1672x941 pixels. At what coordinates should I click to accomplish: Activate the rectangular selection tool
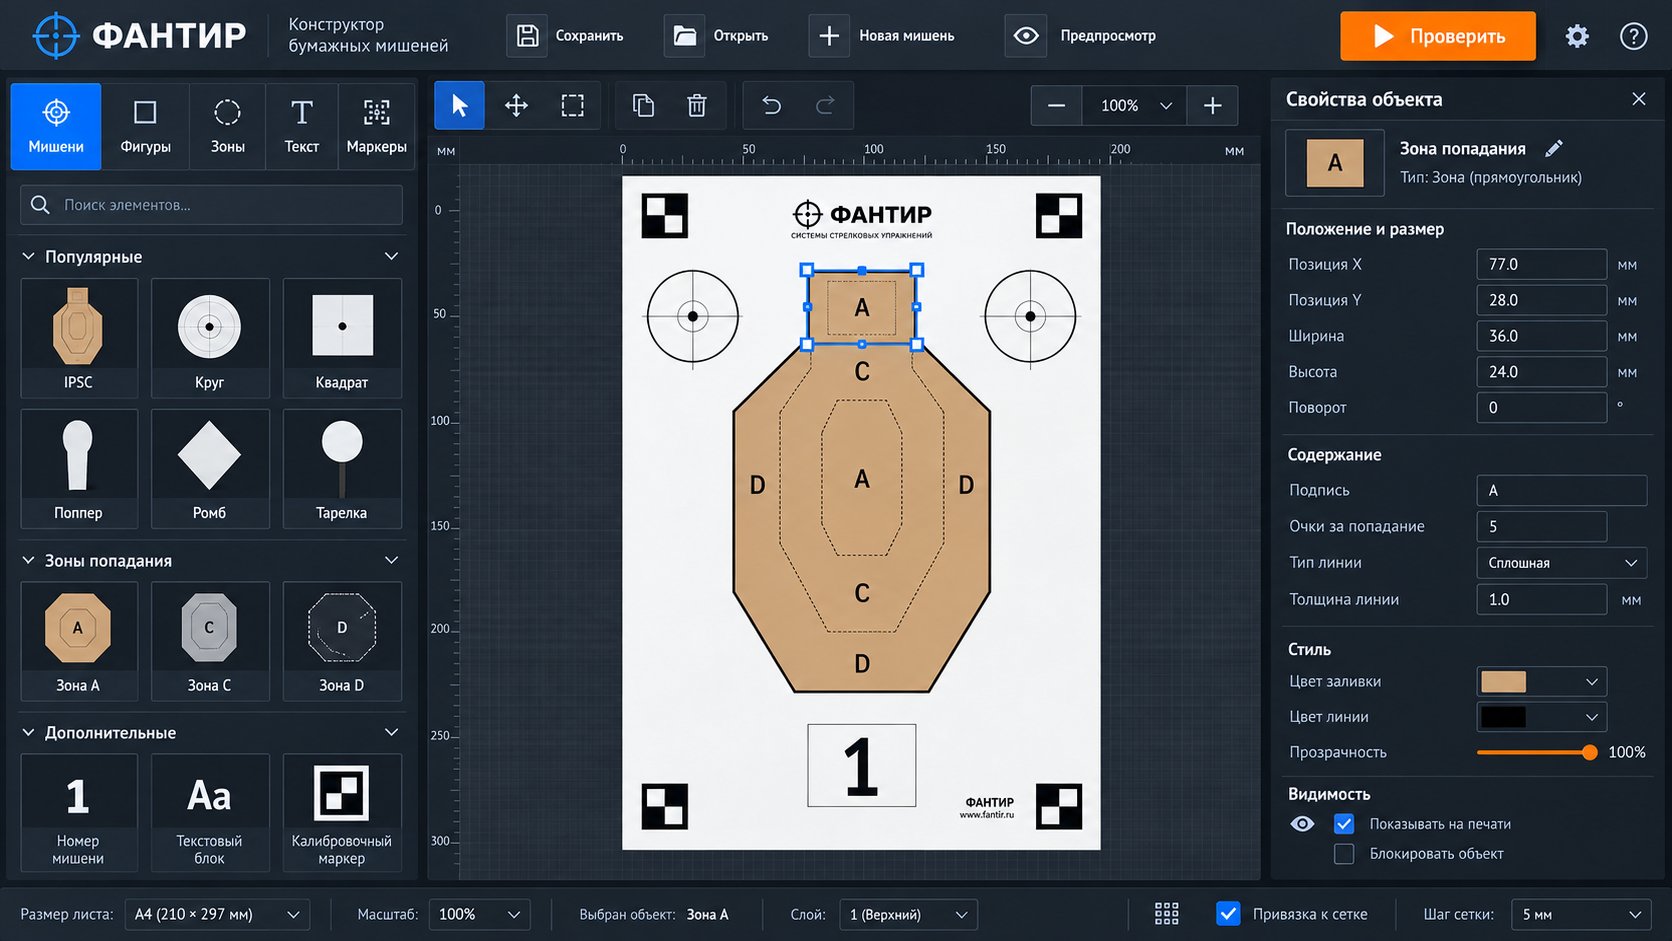(572, 106)
